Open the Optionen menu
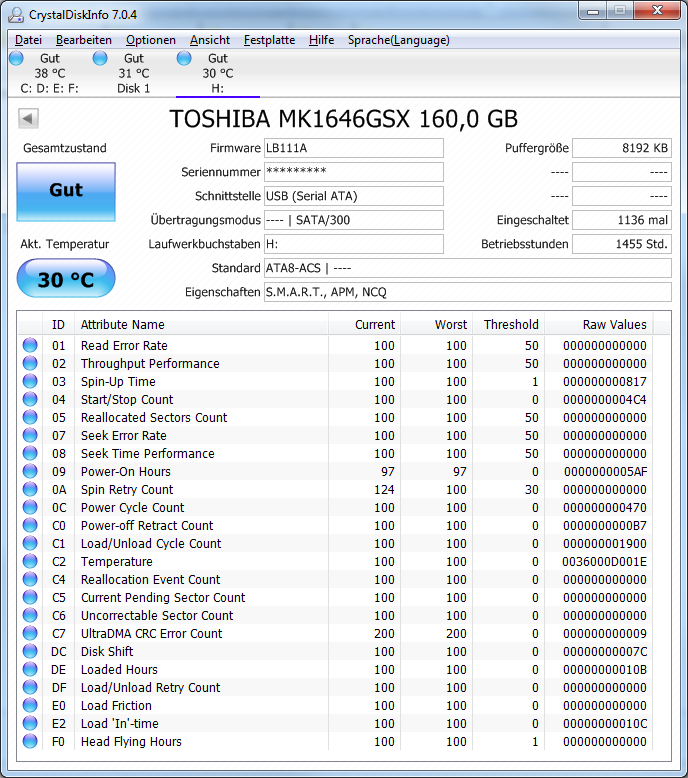 pyautogui.click(x=151, y=40)
